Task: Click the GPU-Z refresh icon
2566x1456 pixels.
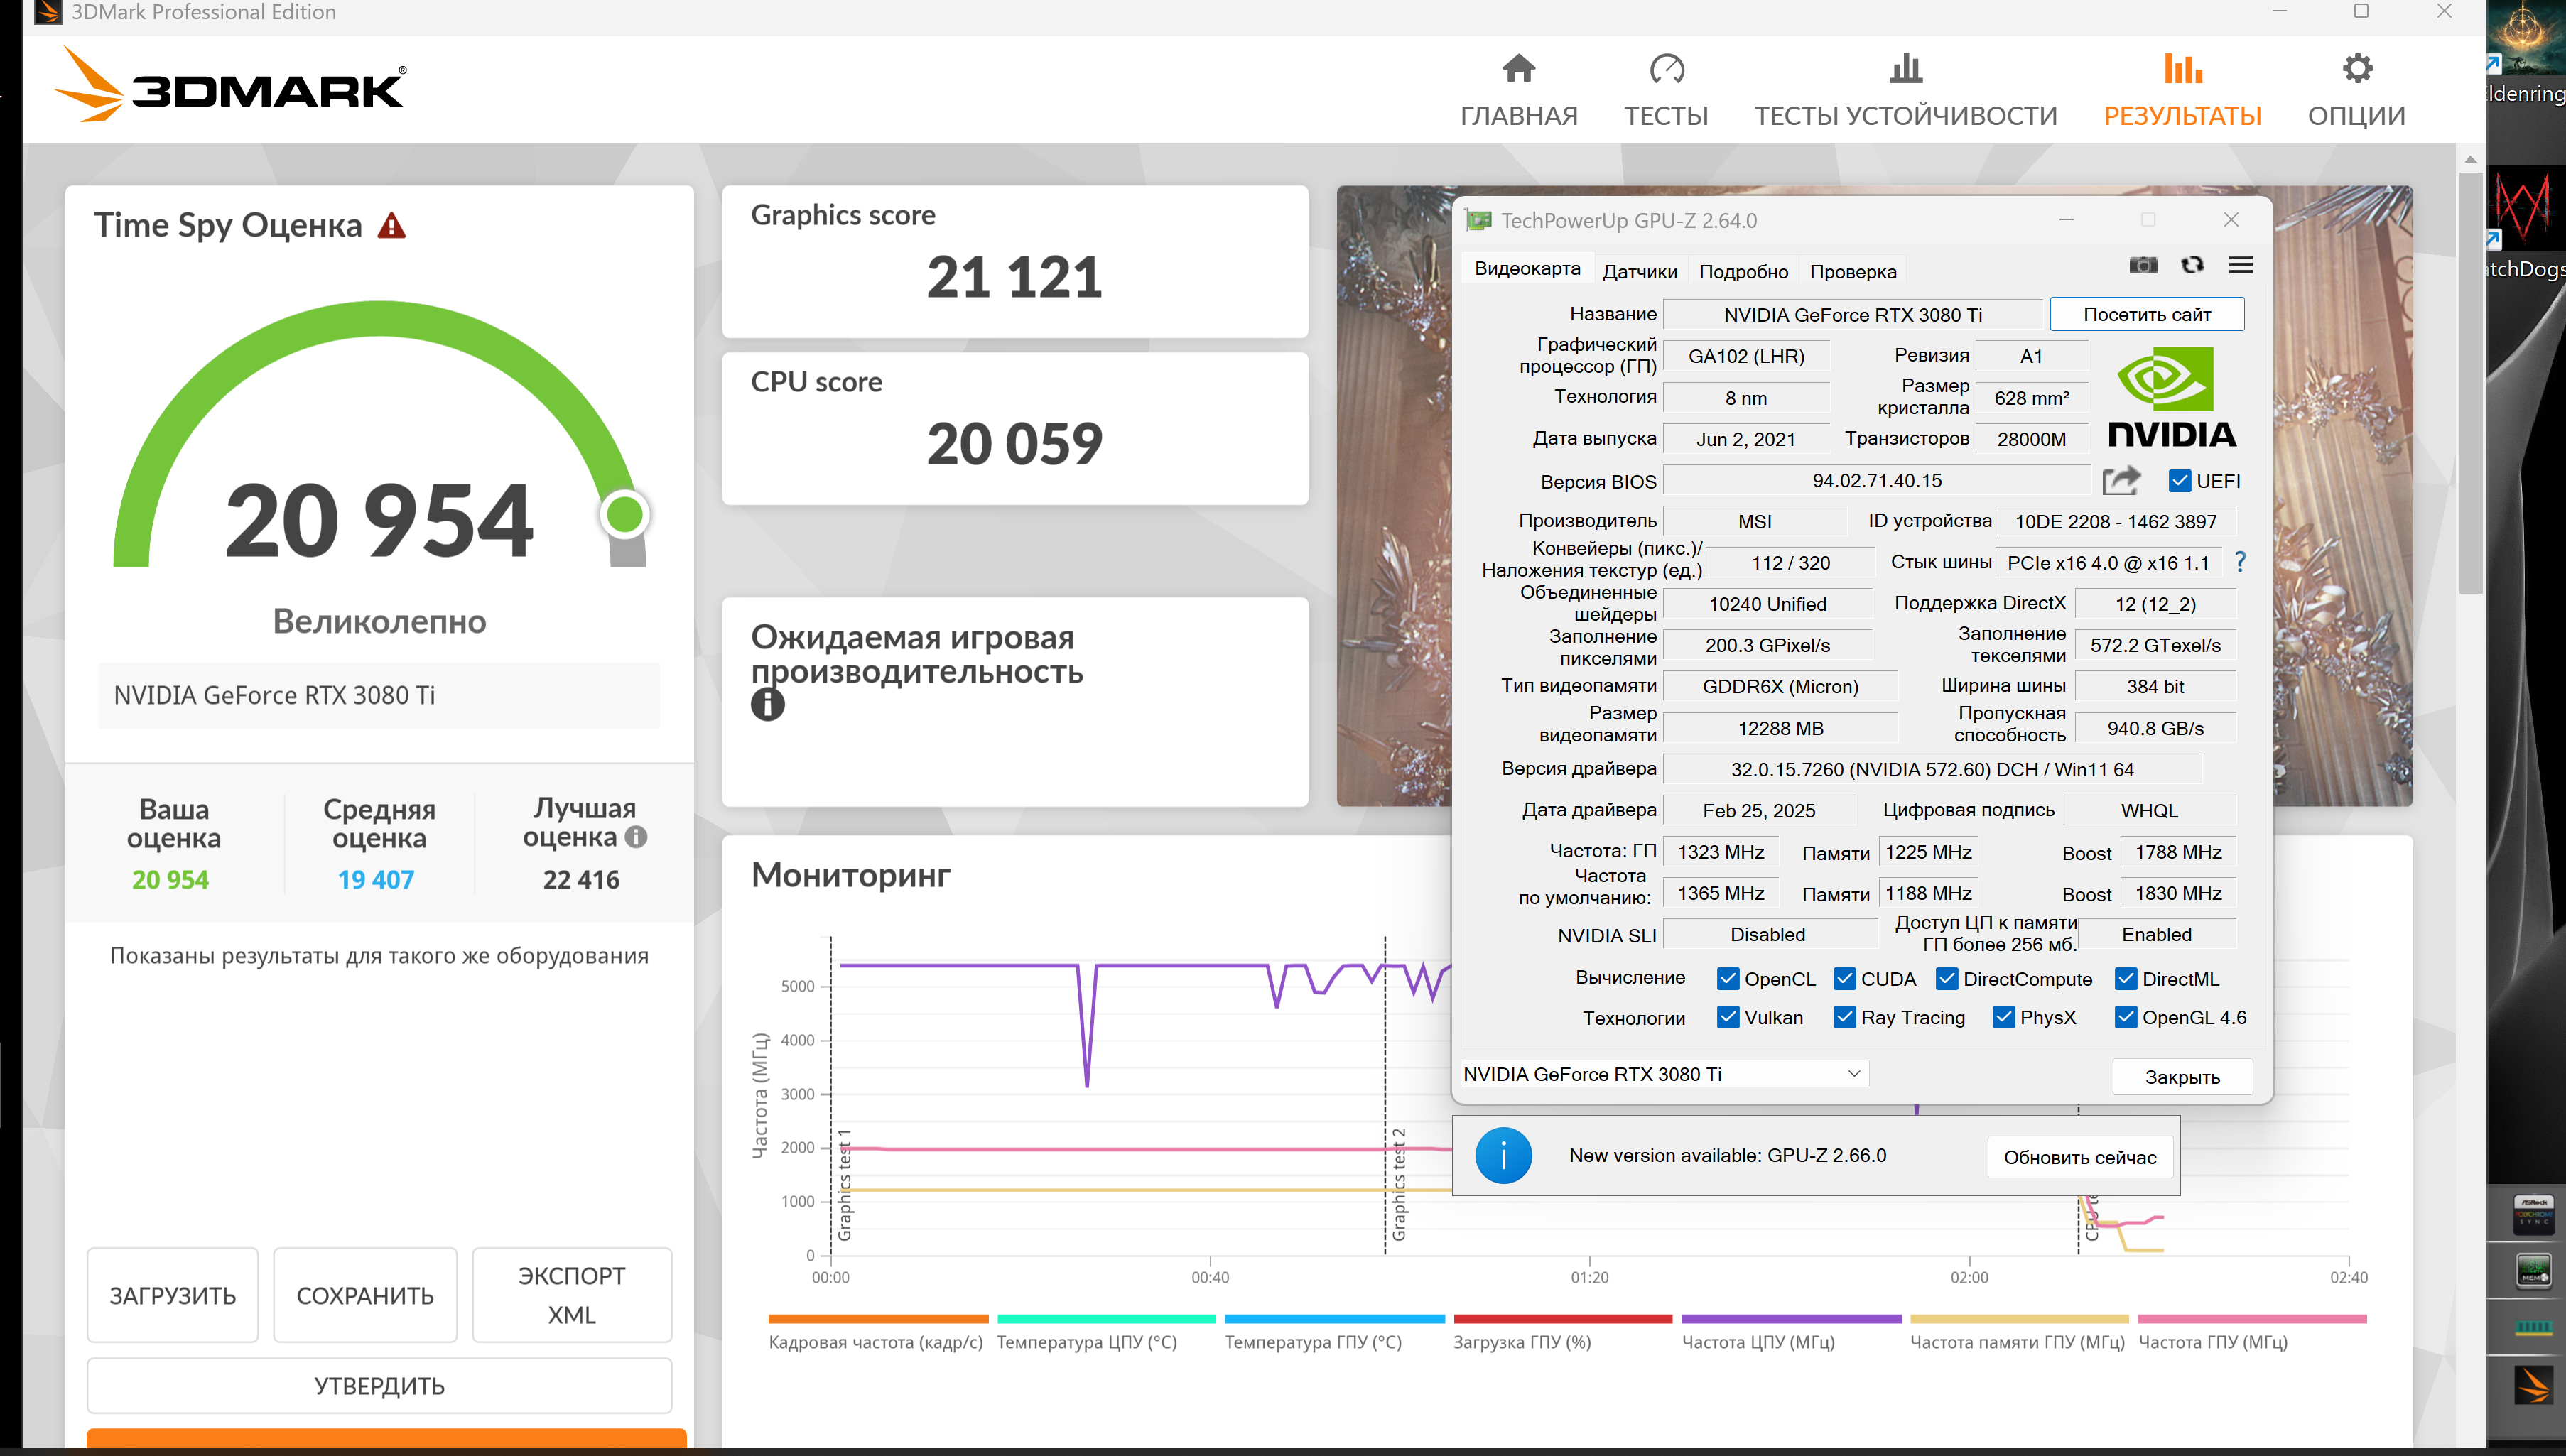Action: point(2192,265)
